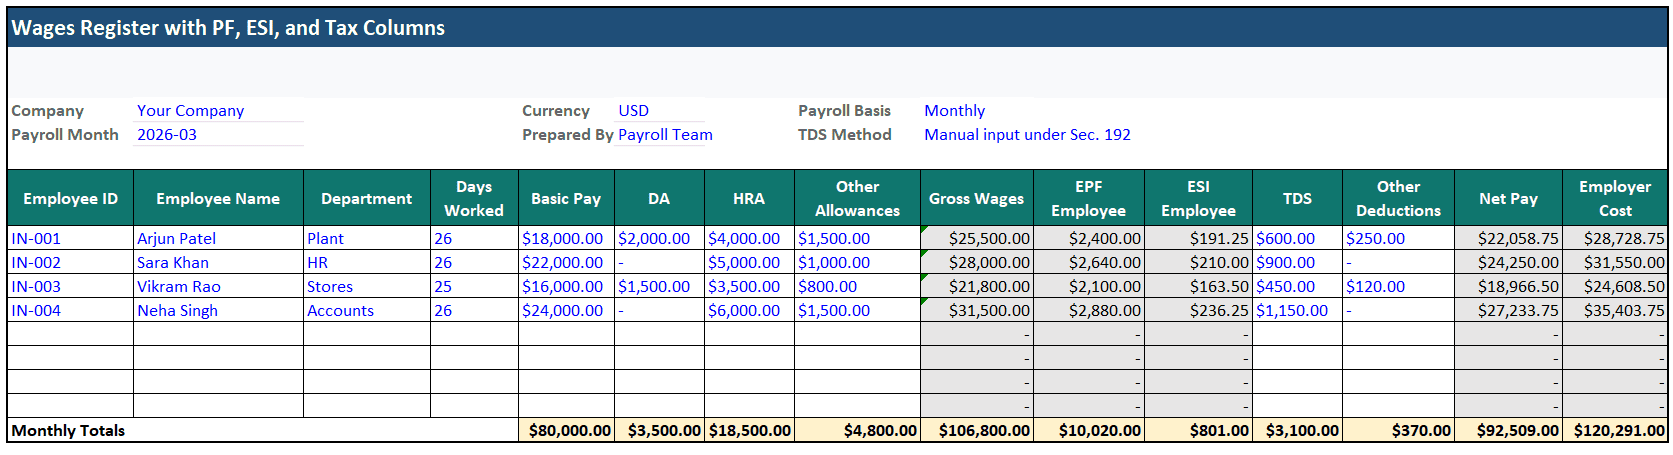Select total net pay '$92,509.00'
This screenshot has height=455, width=1673.
[1508, 430]
